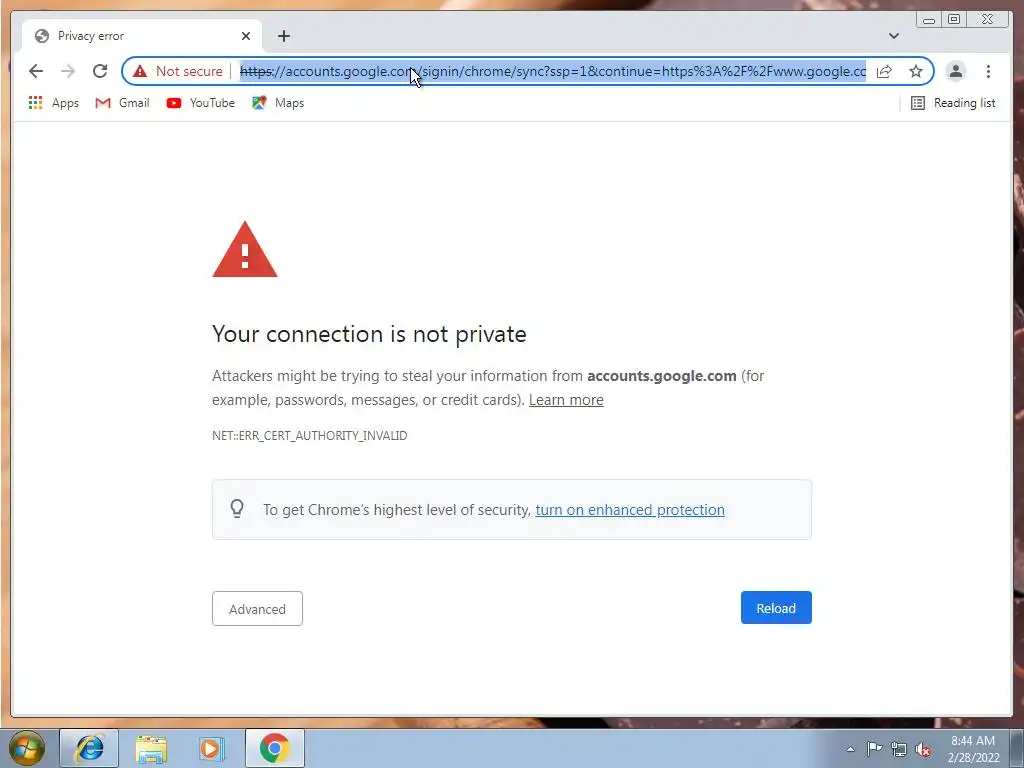Open a new tab with plus button
The width and height of the screenshot is (1024, 768).
(283, 36)
